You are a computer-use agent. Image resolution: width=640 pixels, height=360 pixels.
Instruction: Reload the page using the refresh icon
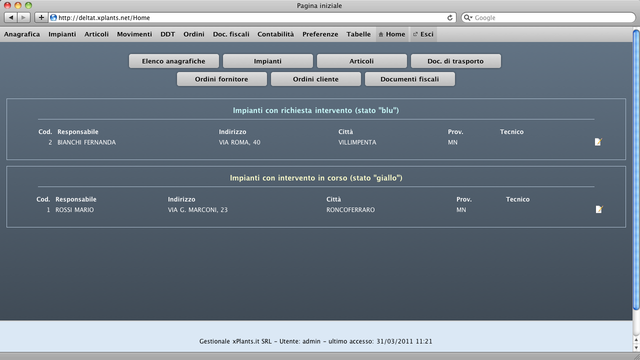[450, 18]
